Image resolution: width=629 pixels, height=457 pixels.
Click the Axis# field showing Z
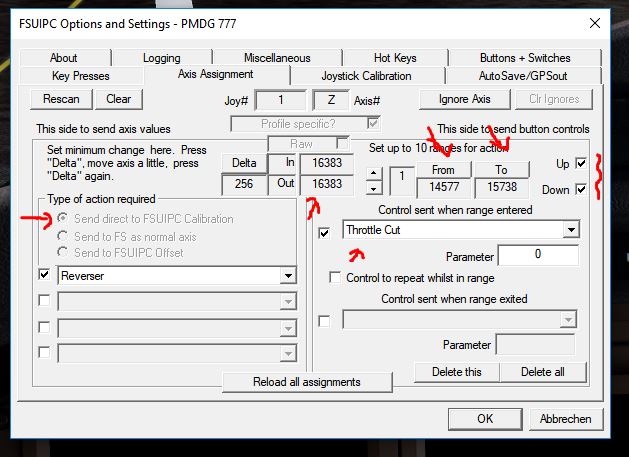coord(331,100)
